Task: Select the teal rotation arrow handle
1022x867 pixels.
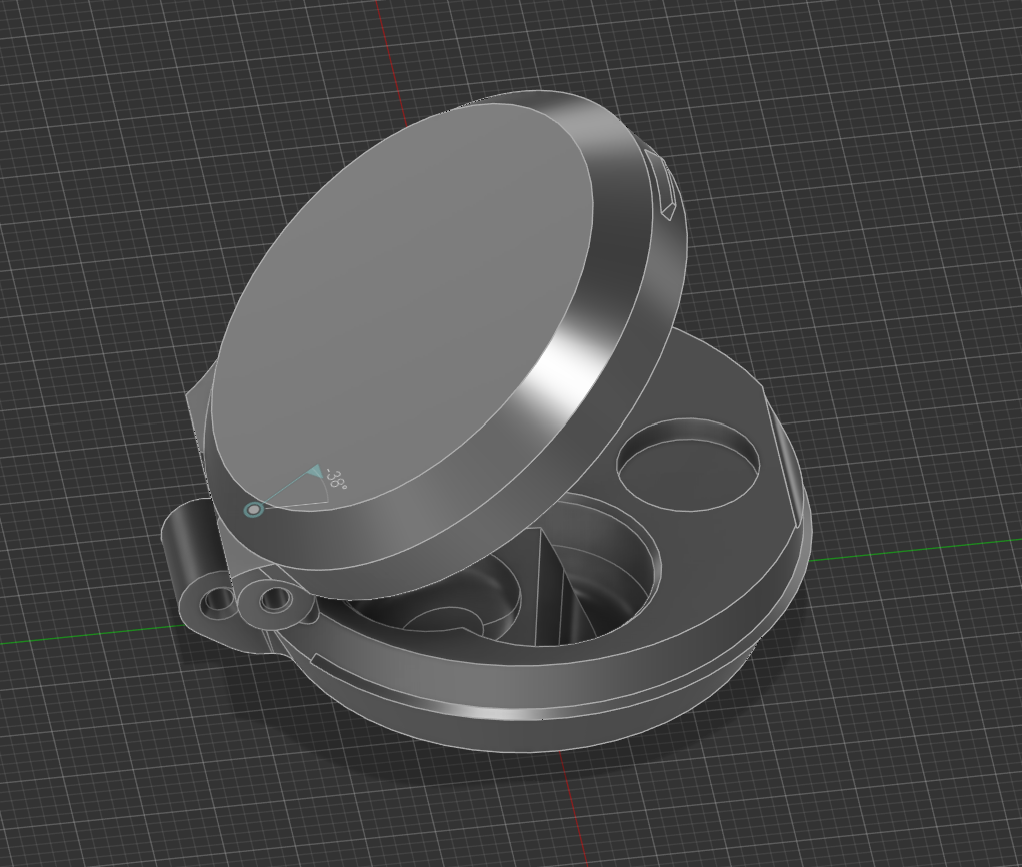Action: (x=315, y=471)
